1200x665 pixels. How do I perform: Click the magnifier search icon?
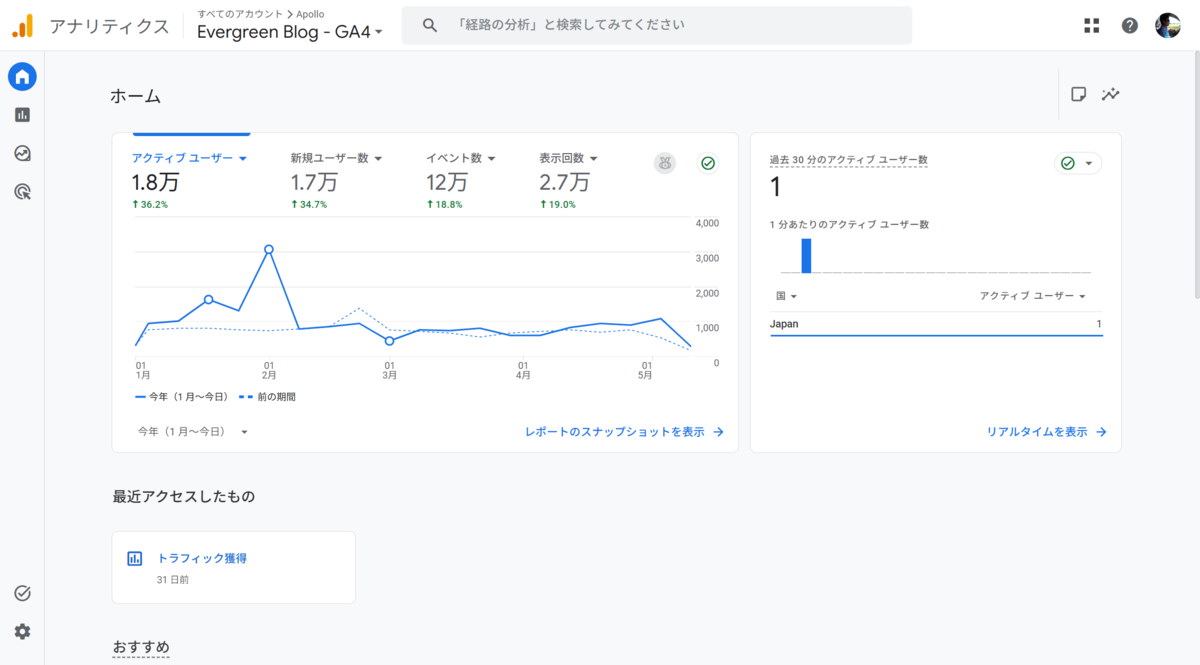pos(430,25)
